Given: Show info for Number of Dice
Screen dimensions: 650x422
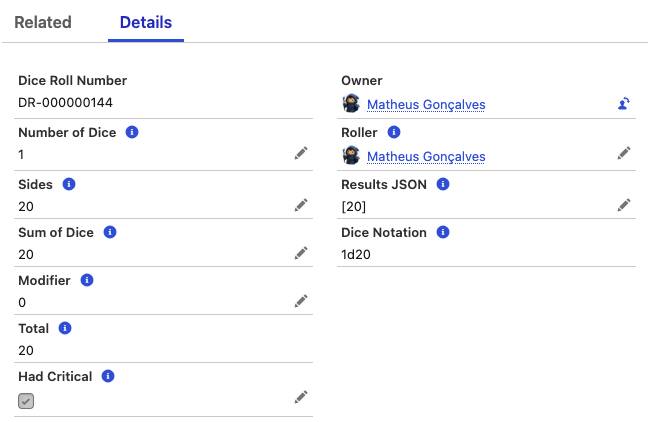Looking at the screenshot, I should coord(132,132).
